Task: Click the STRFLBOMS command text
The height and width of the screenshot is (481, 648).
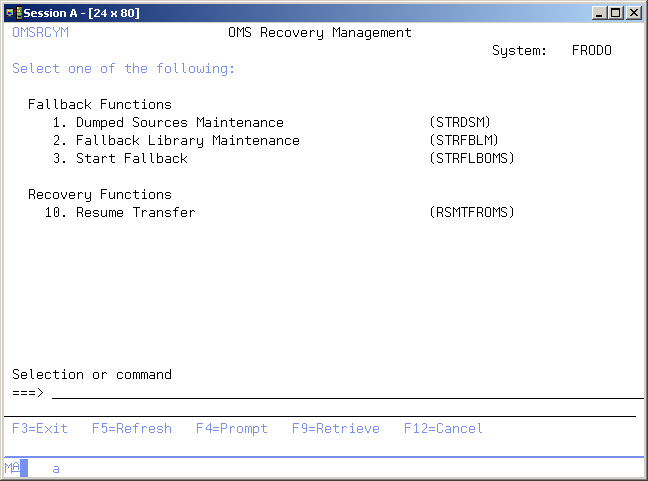Action: 472,158
